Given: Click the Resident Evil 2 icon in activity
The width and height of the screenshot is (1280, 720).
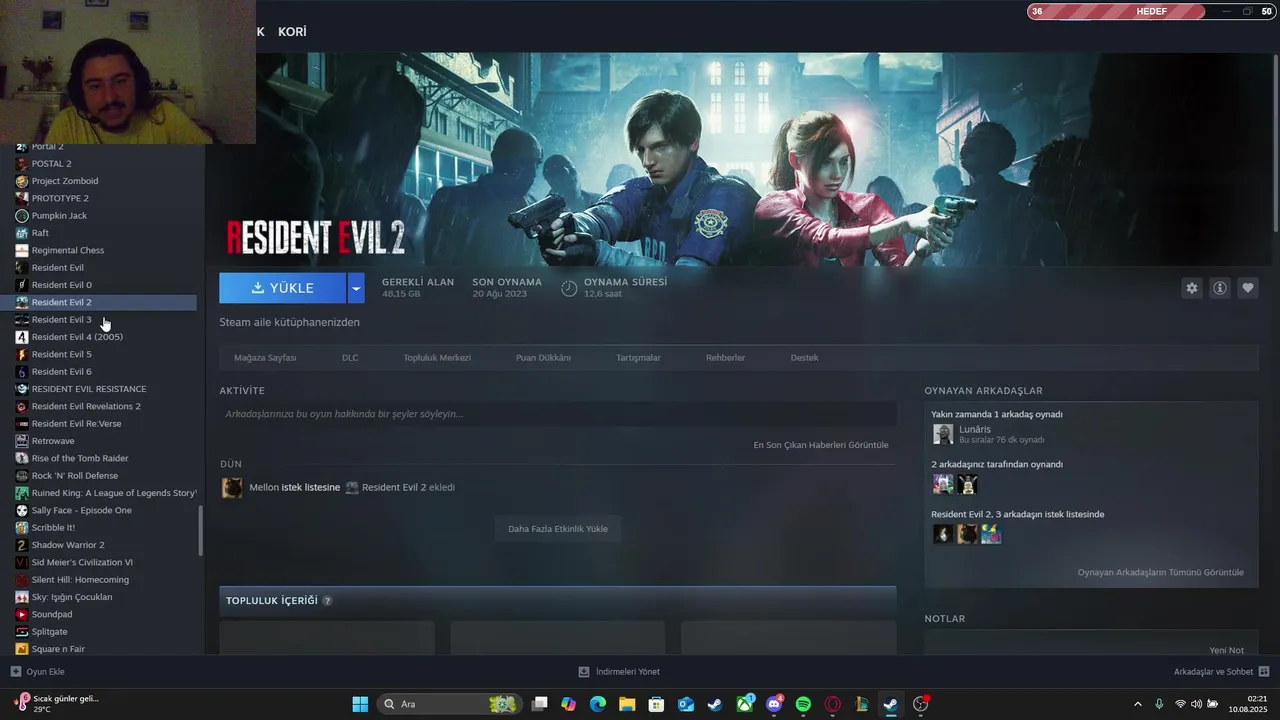Looking at the screenshot, I should point(352,488).
